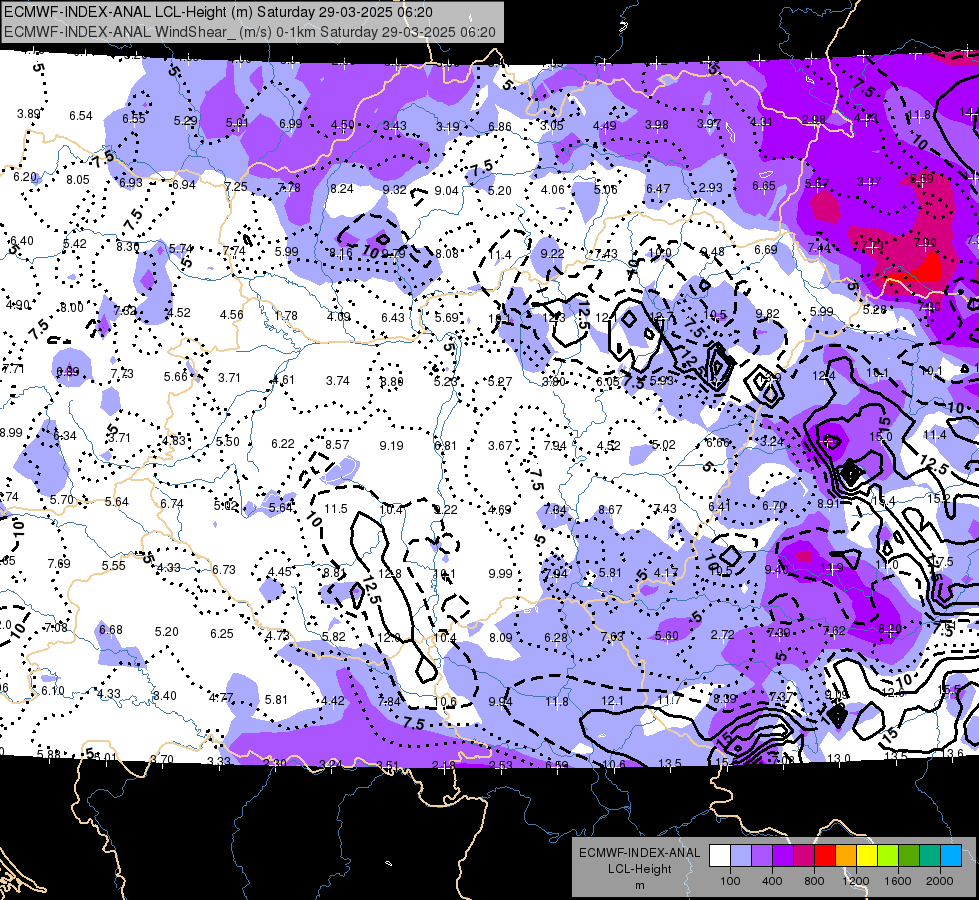Click the legend tick value 400

772,881
